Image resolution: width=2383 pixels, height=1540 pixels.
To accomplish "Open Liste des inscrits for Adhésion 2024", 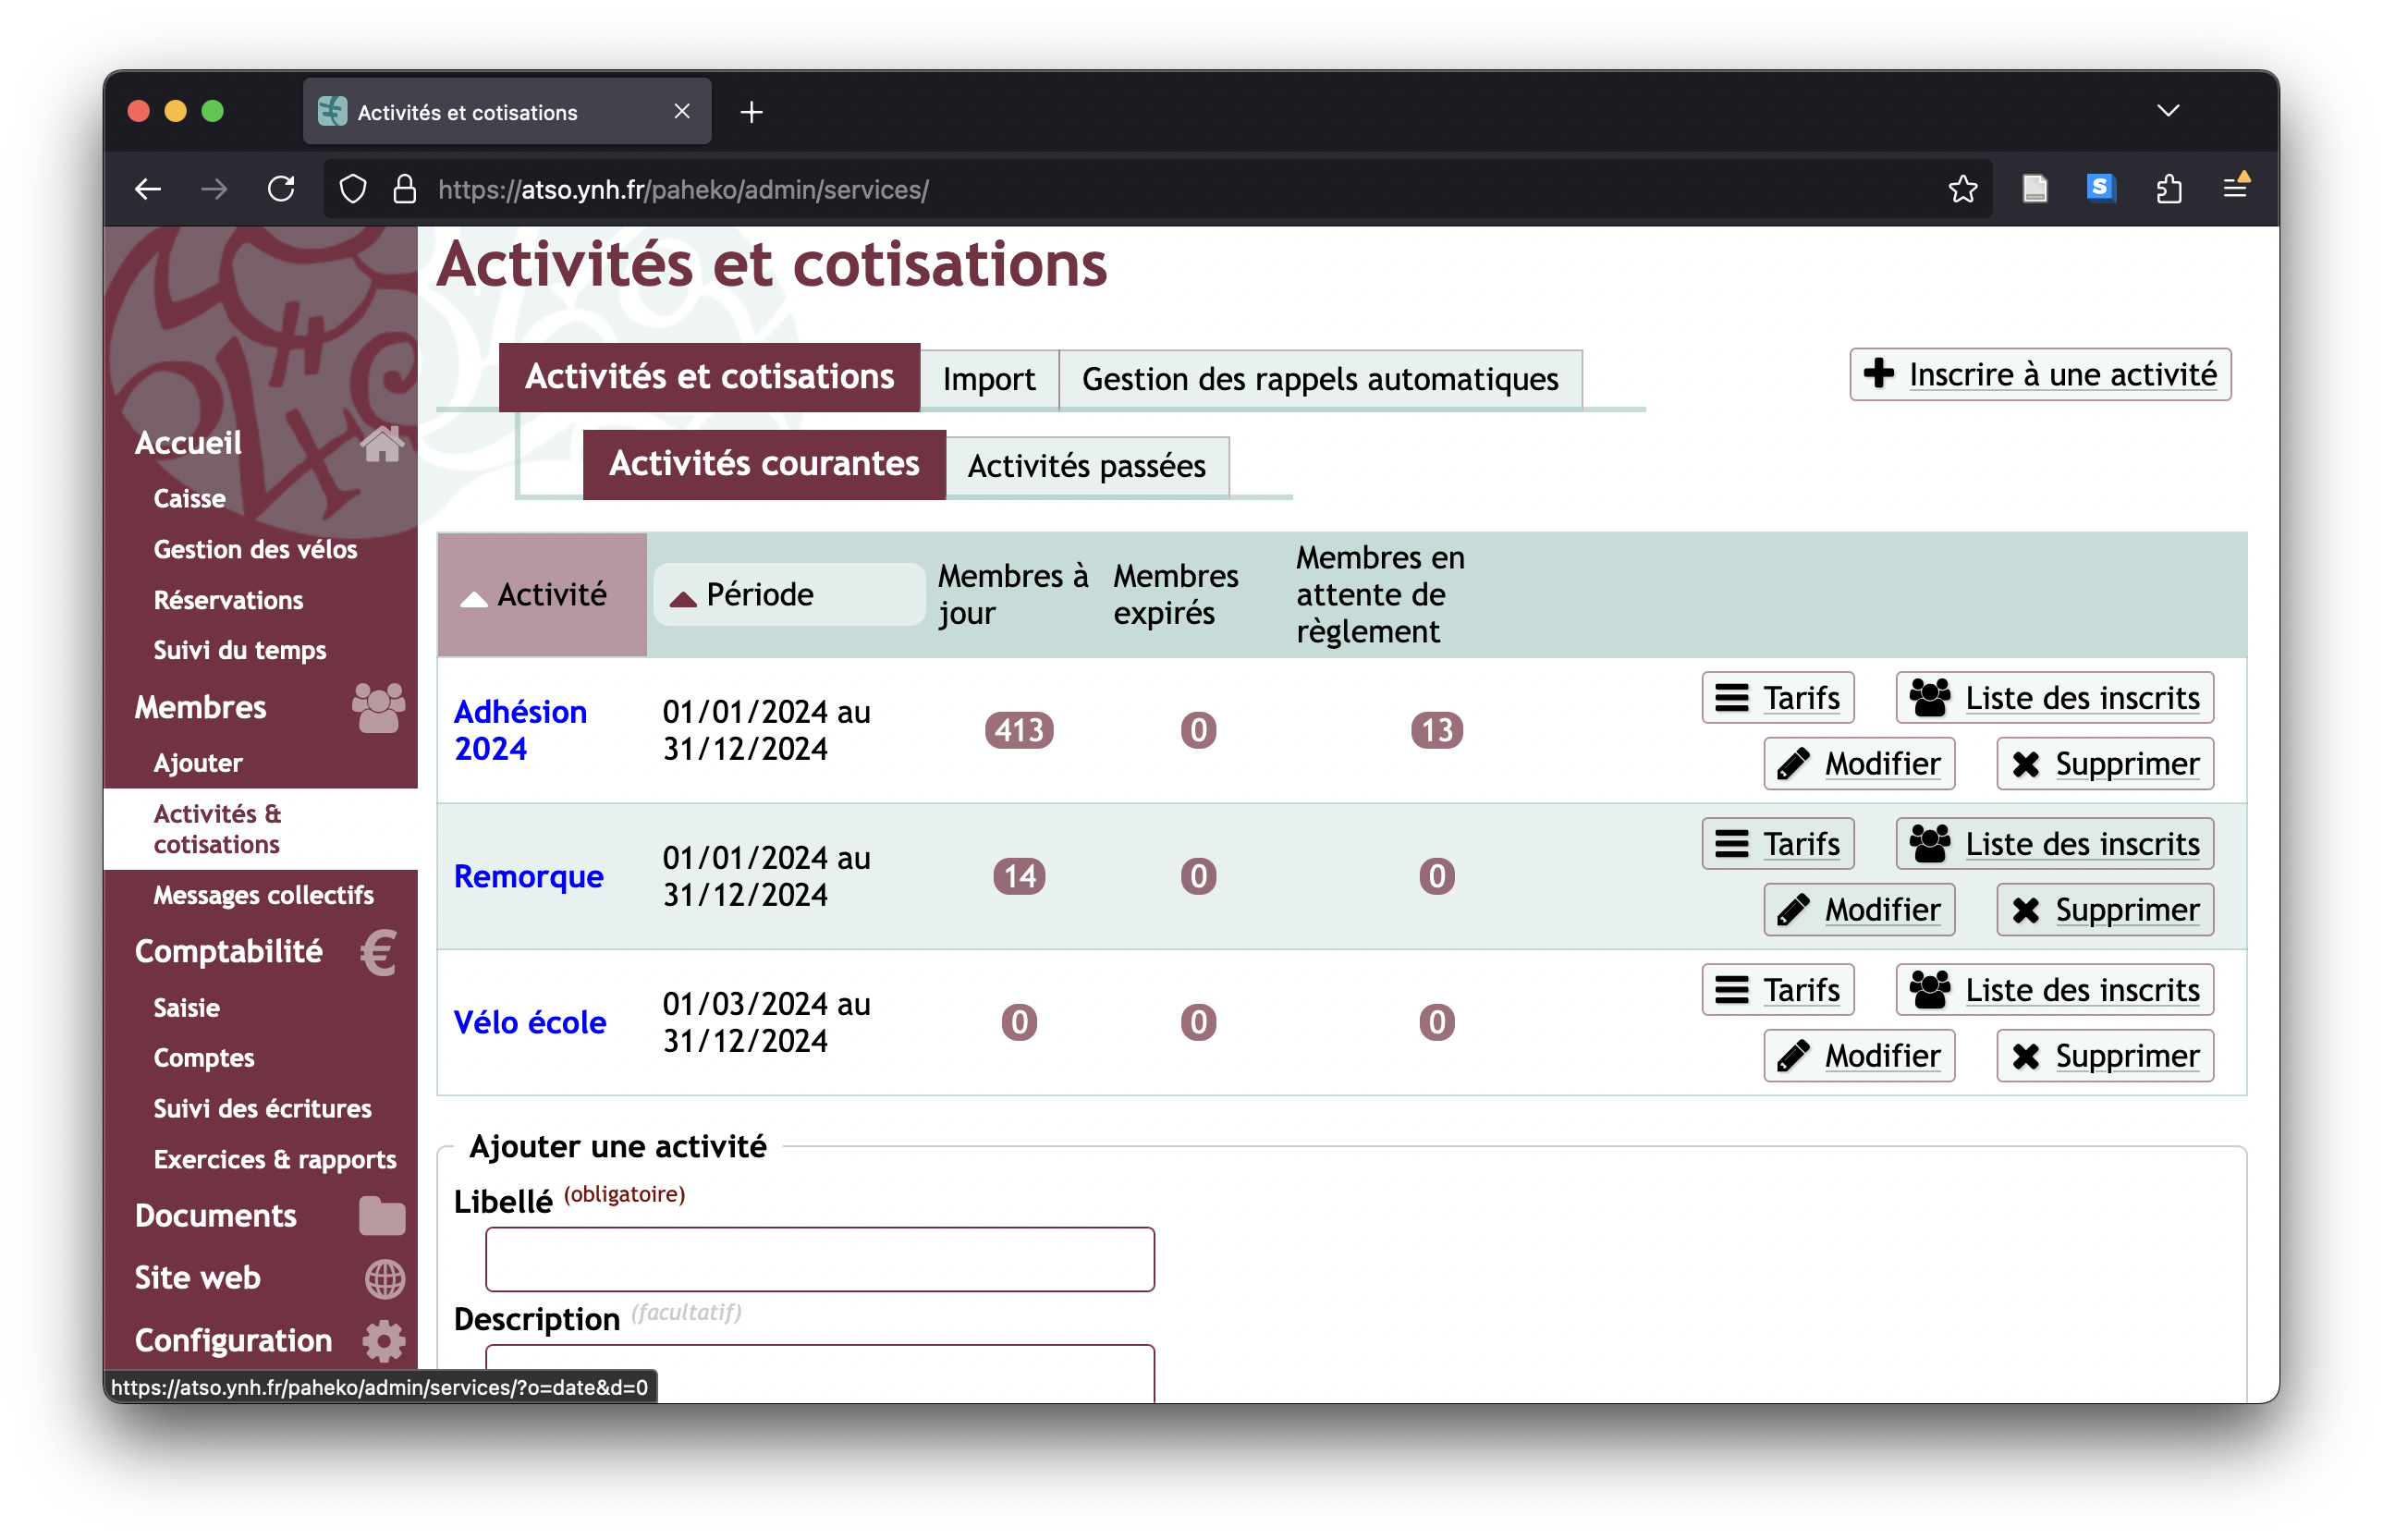I will point(2057,696).
